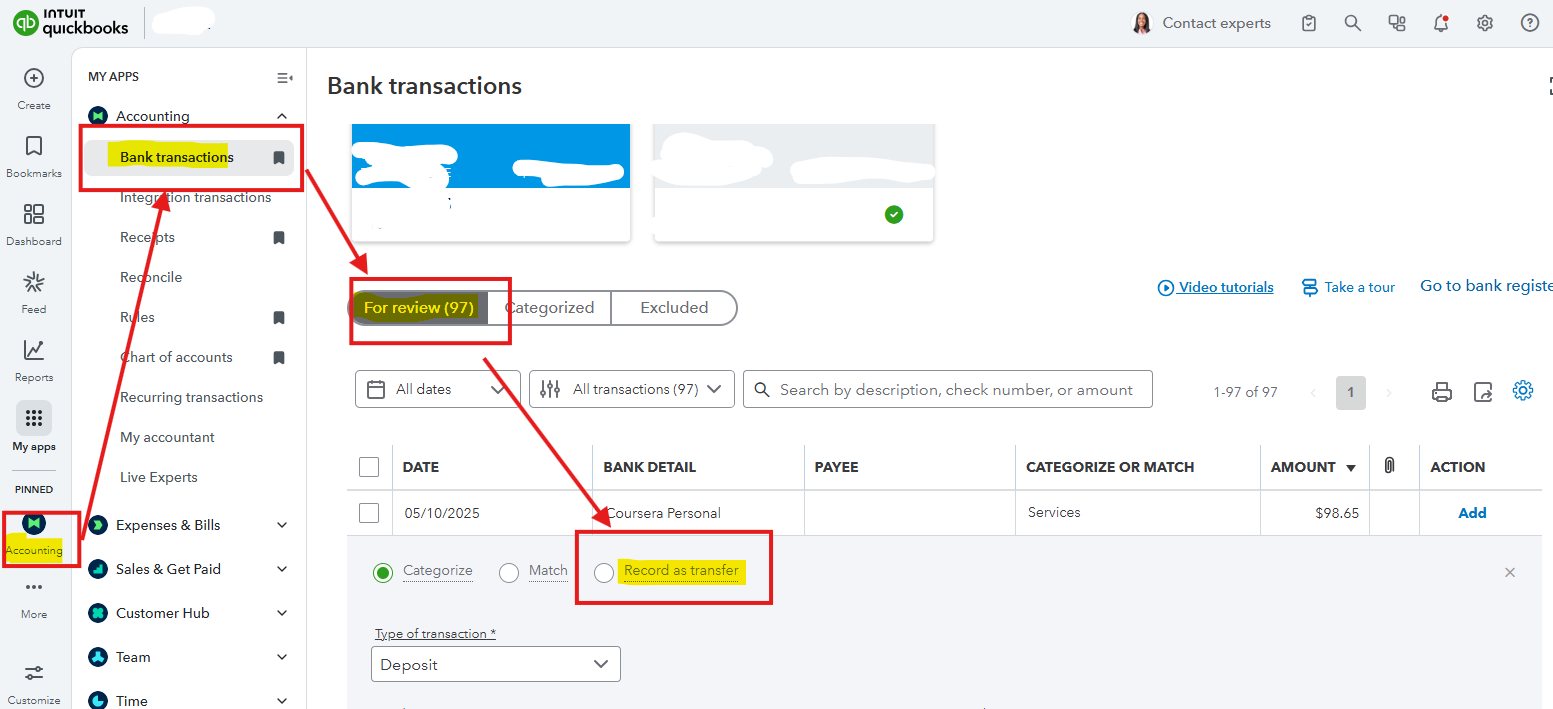The height and width of the screenshot is (709, 1553).
Task: Open the Customize sliders icon
Action: (x=34, y=673)
